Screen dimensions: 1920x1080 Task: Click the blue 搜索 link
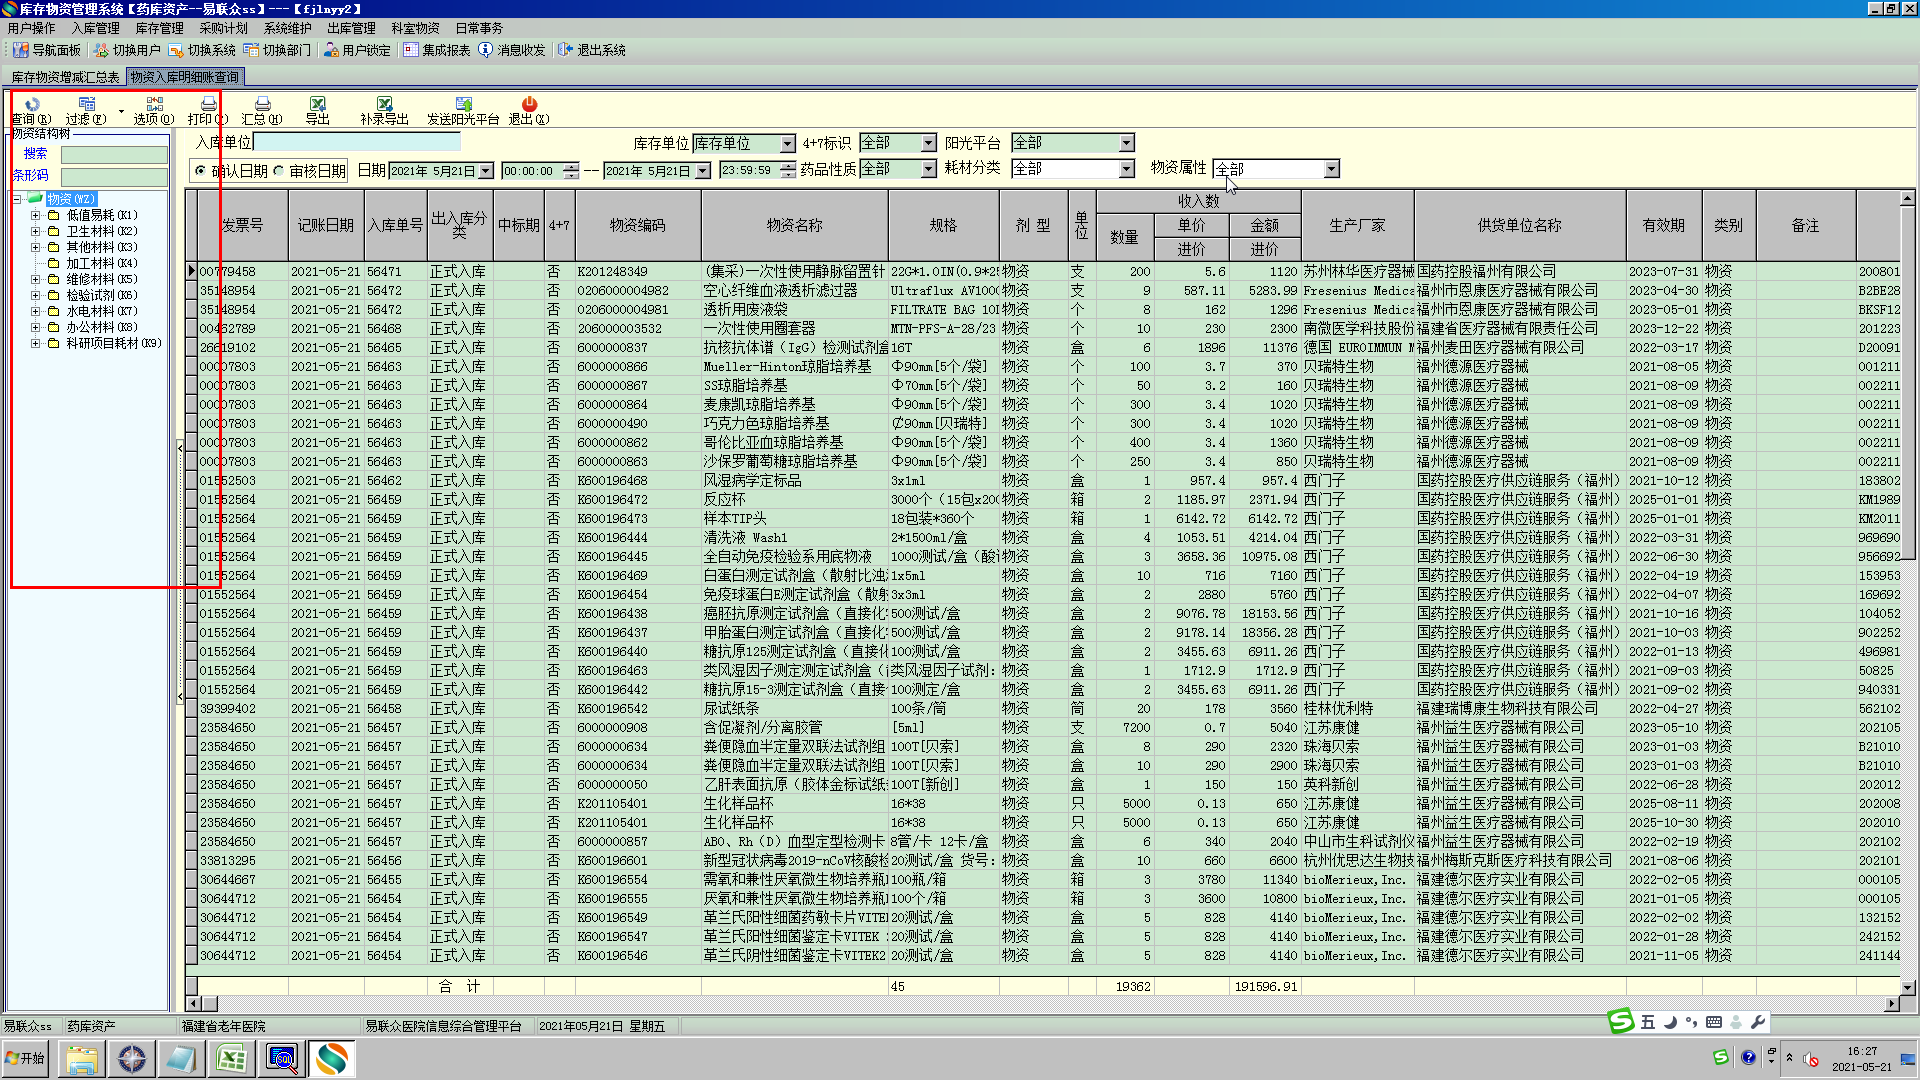[x=35, y=154]
